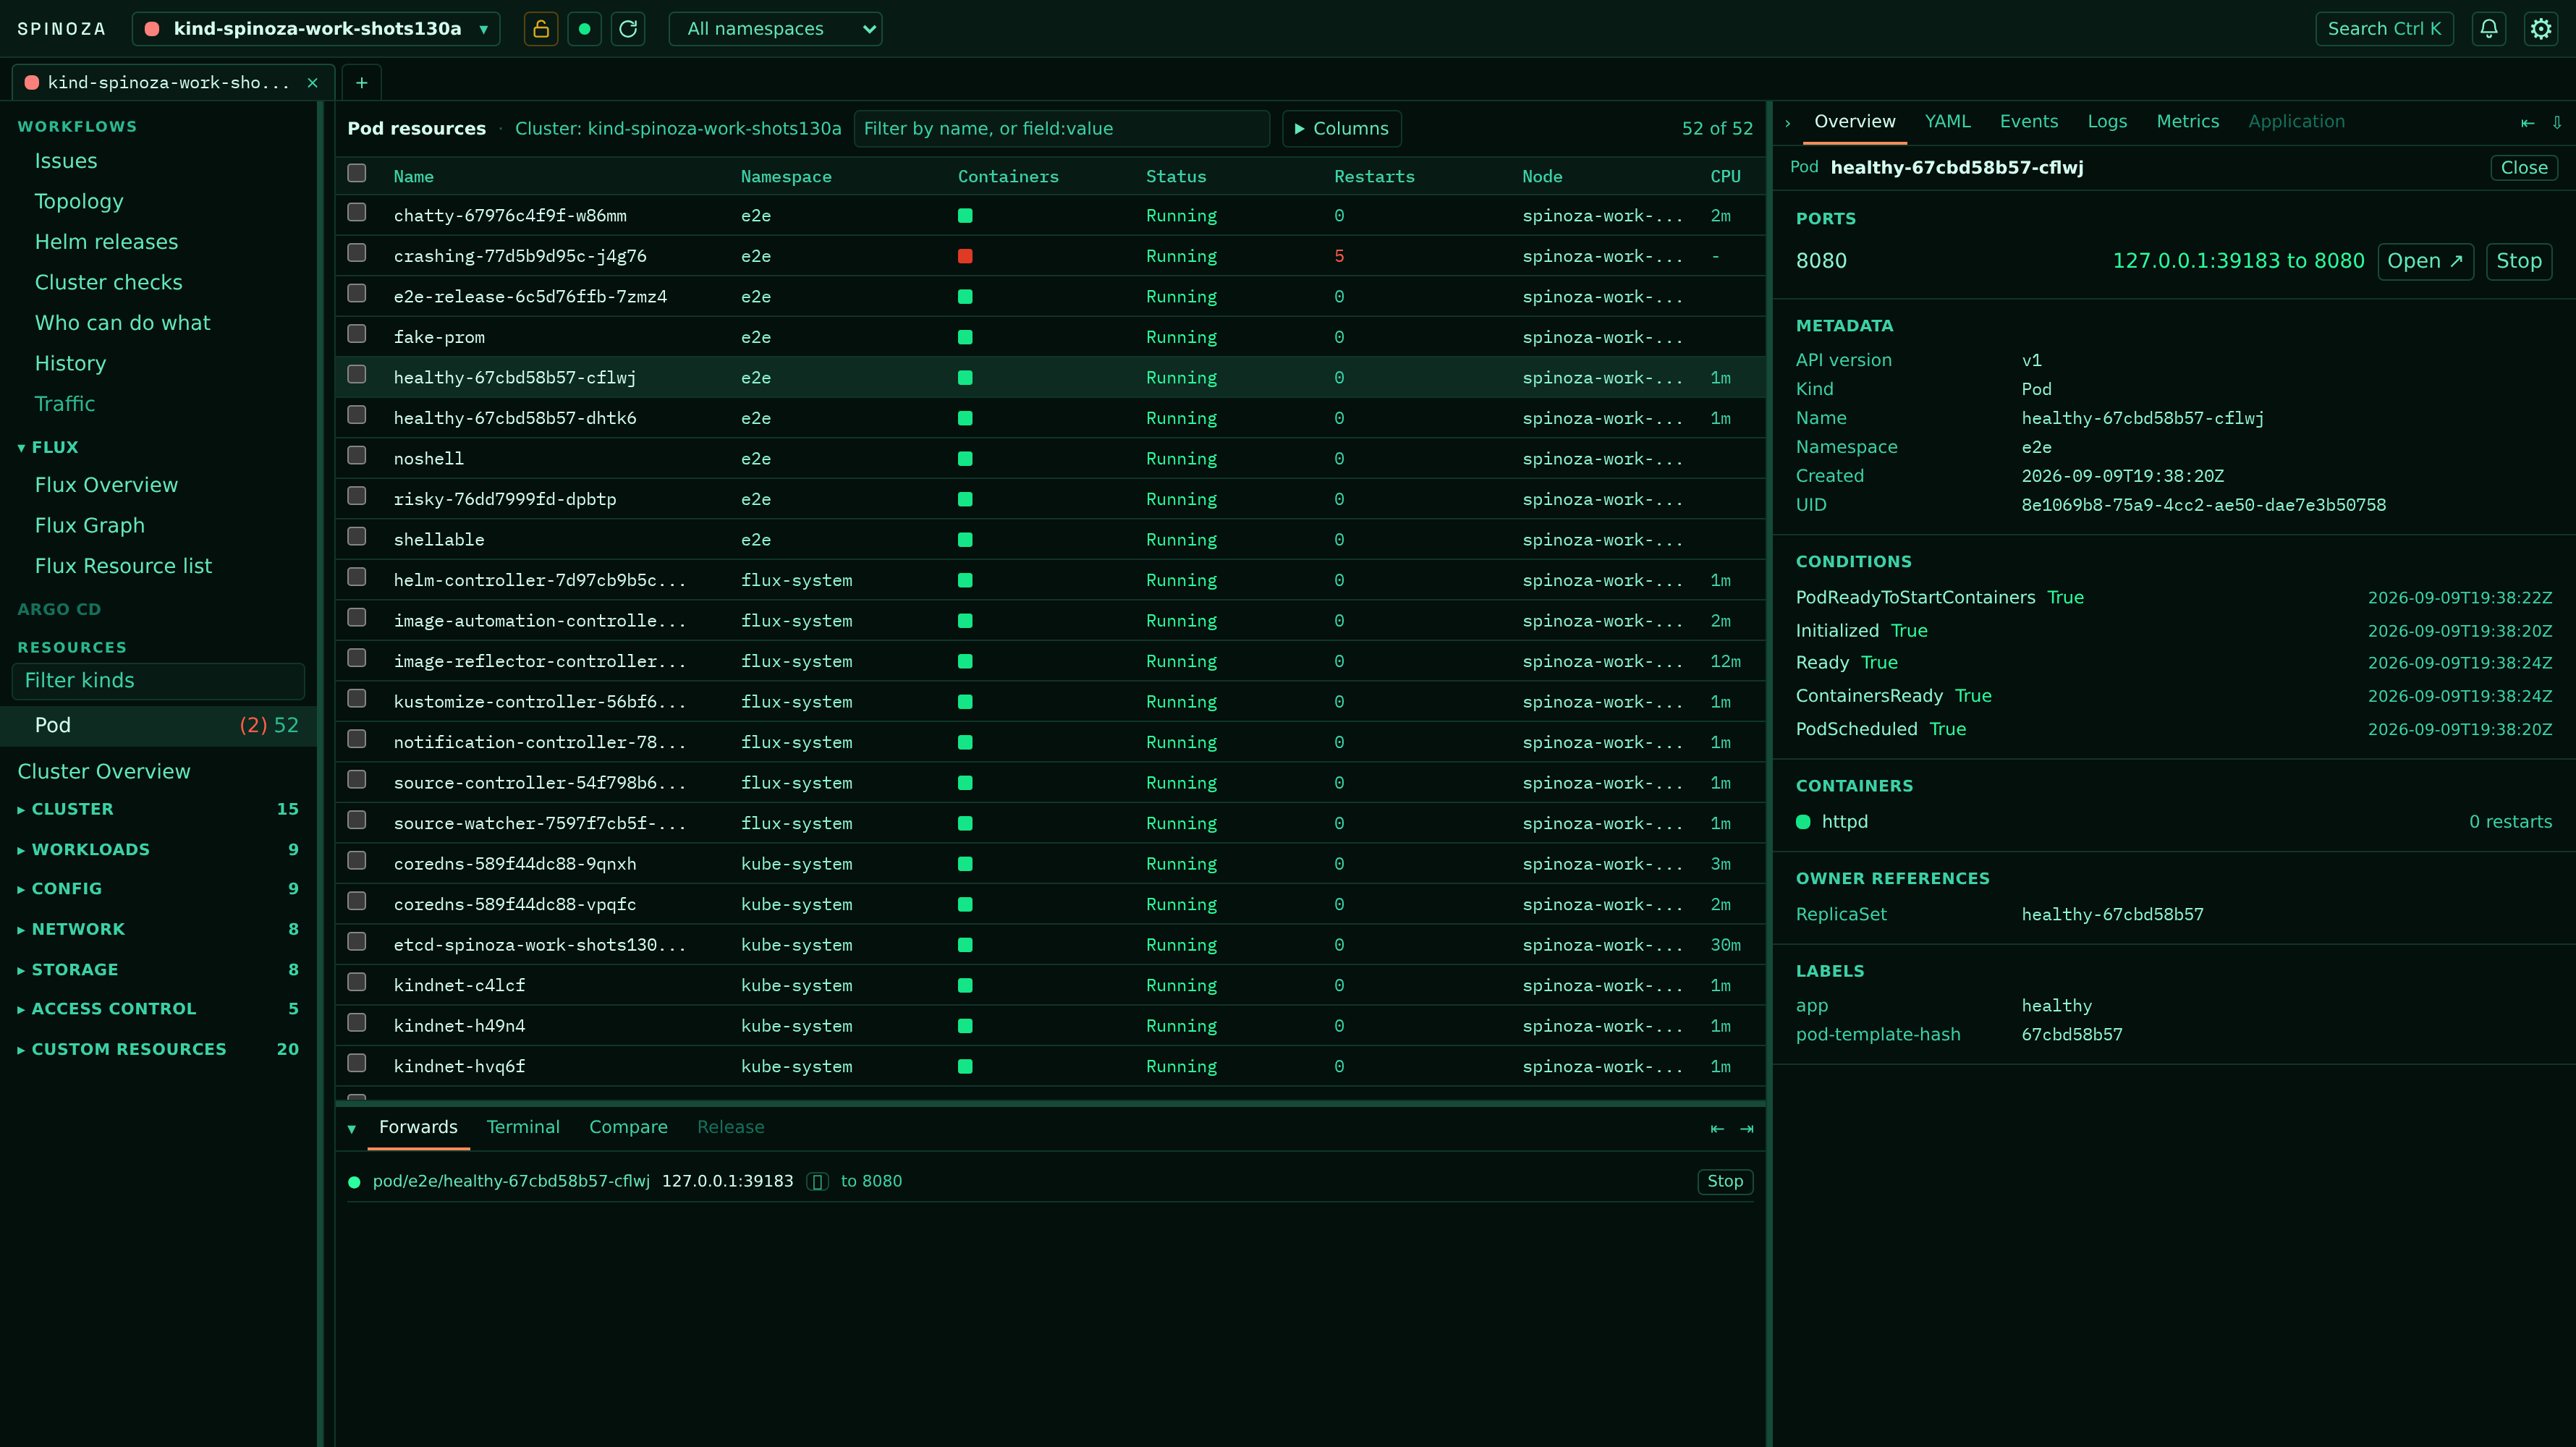The height and width of the screenshot is (1447, 2576).
Task: Open the settings gear icon
Action: (x=2541, y=29)
